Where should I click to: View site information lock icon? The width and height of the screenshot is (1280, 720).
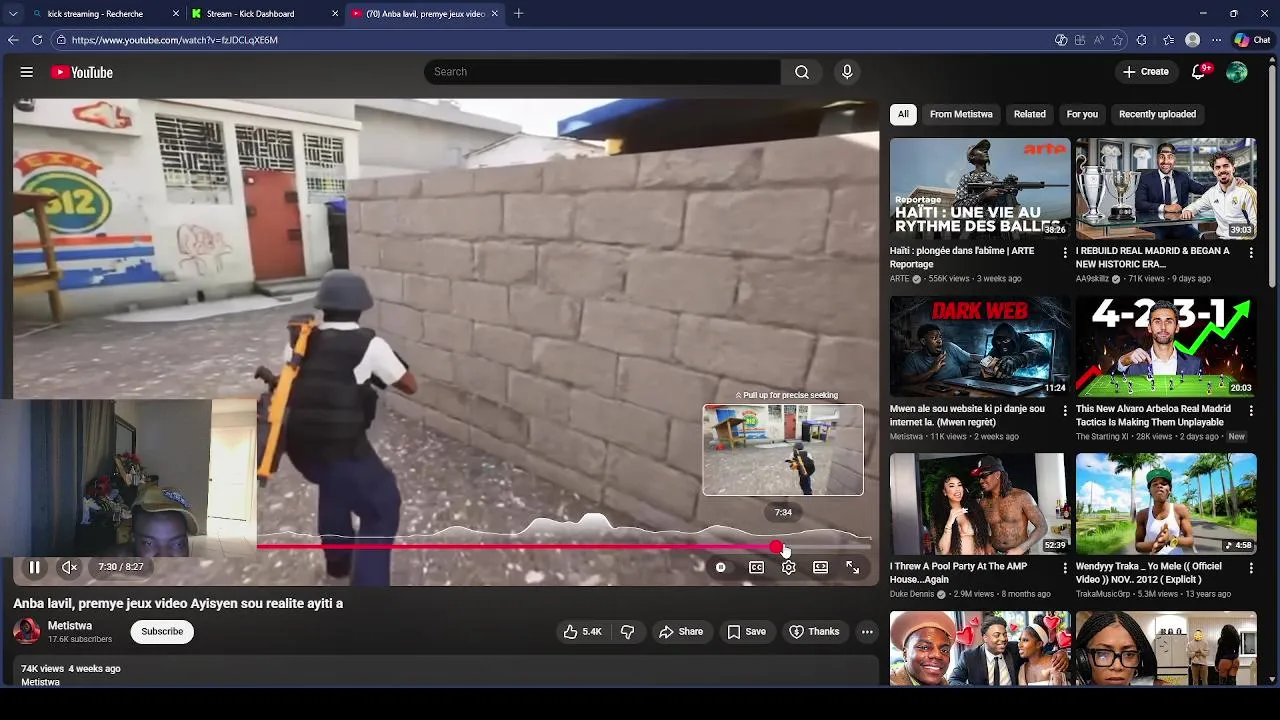point(61,40)
